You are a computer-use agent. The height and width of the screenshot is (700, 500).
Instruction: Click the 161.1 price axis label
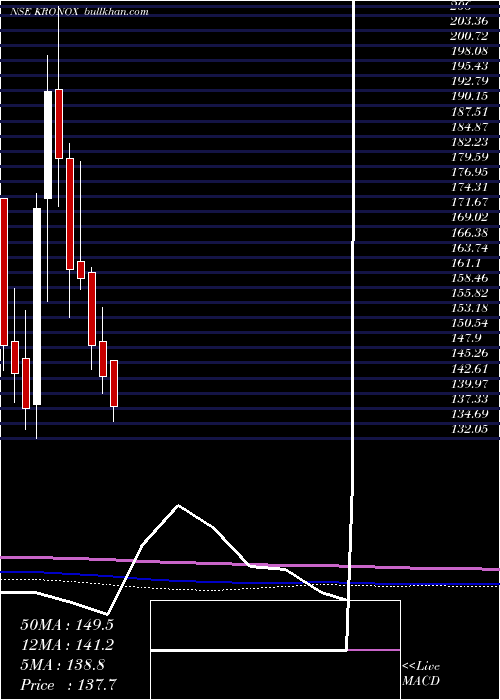coord(468,262)
